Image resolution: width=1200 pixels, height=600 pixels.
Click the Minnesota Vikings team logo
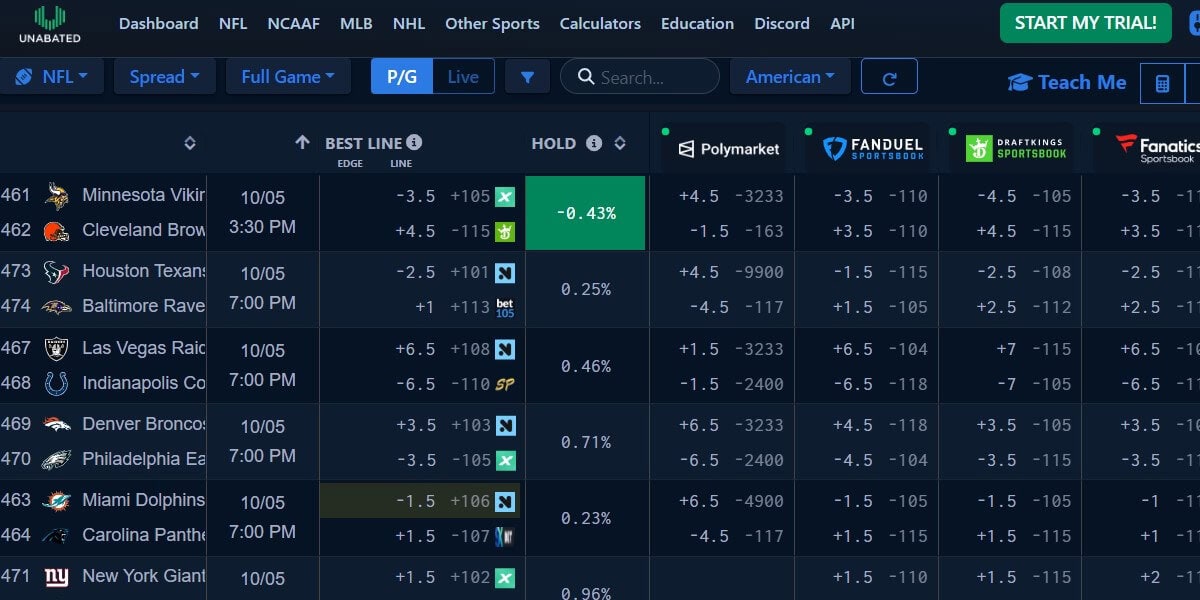[57, 196]
